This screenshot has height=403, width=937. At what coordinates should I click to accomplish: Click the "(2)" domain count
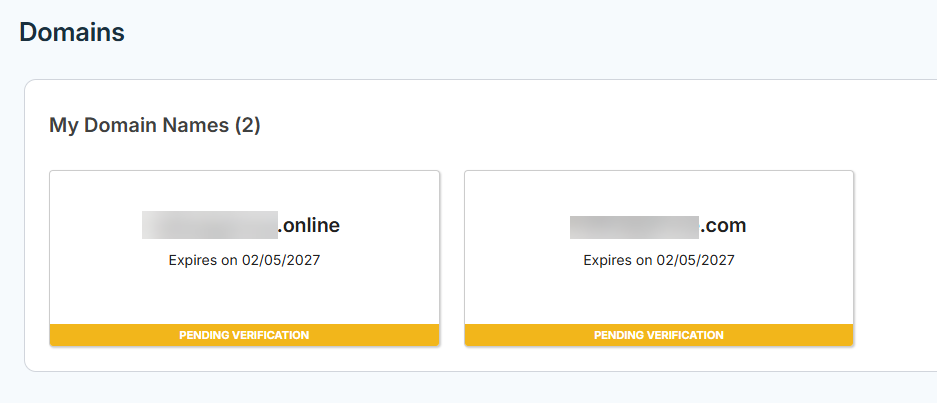click(247, 125)
